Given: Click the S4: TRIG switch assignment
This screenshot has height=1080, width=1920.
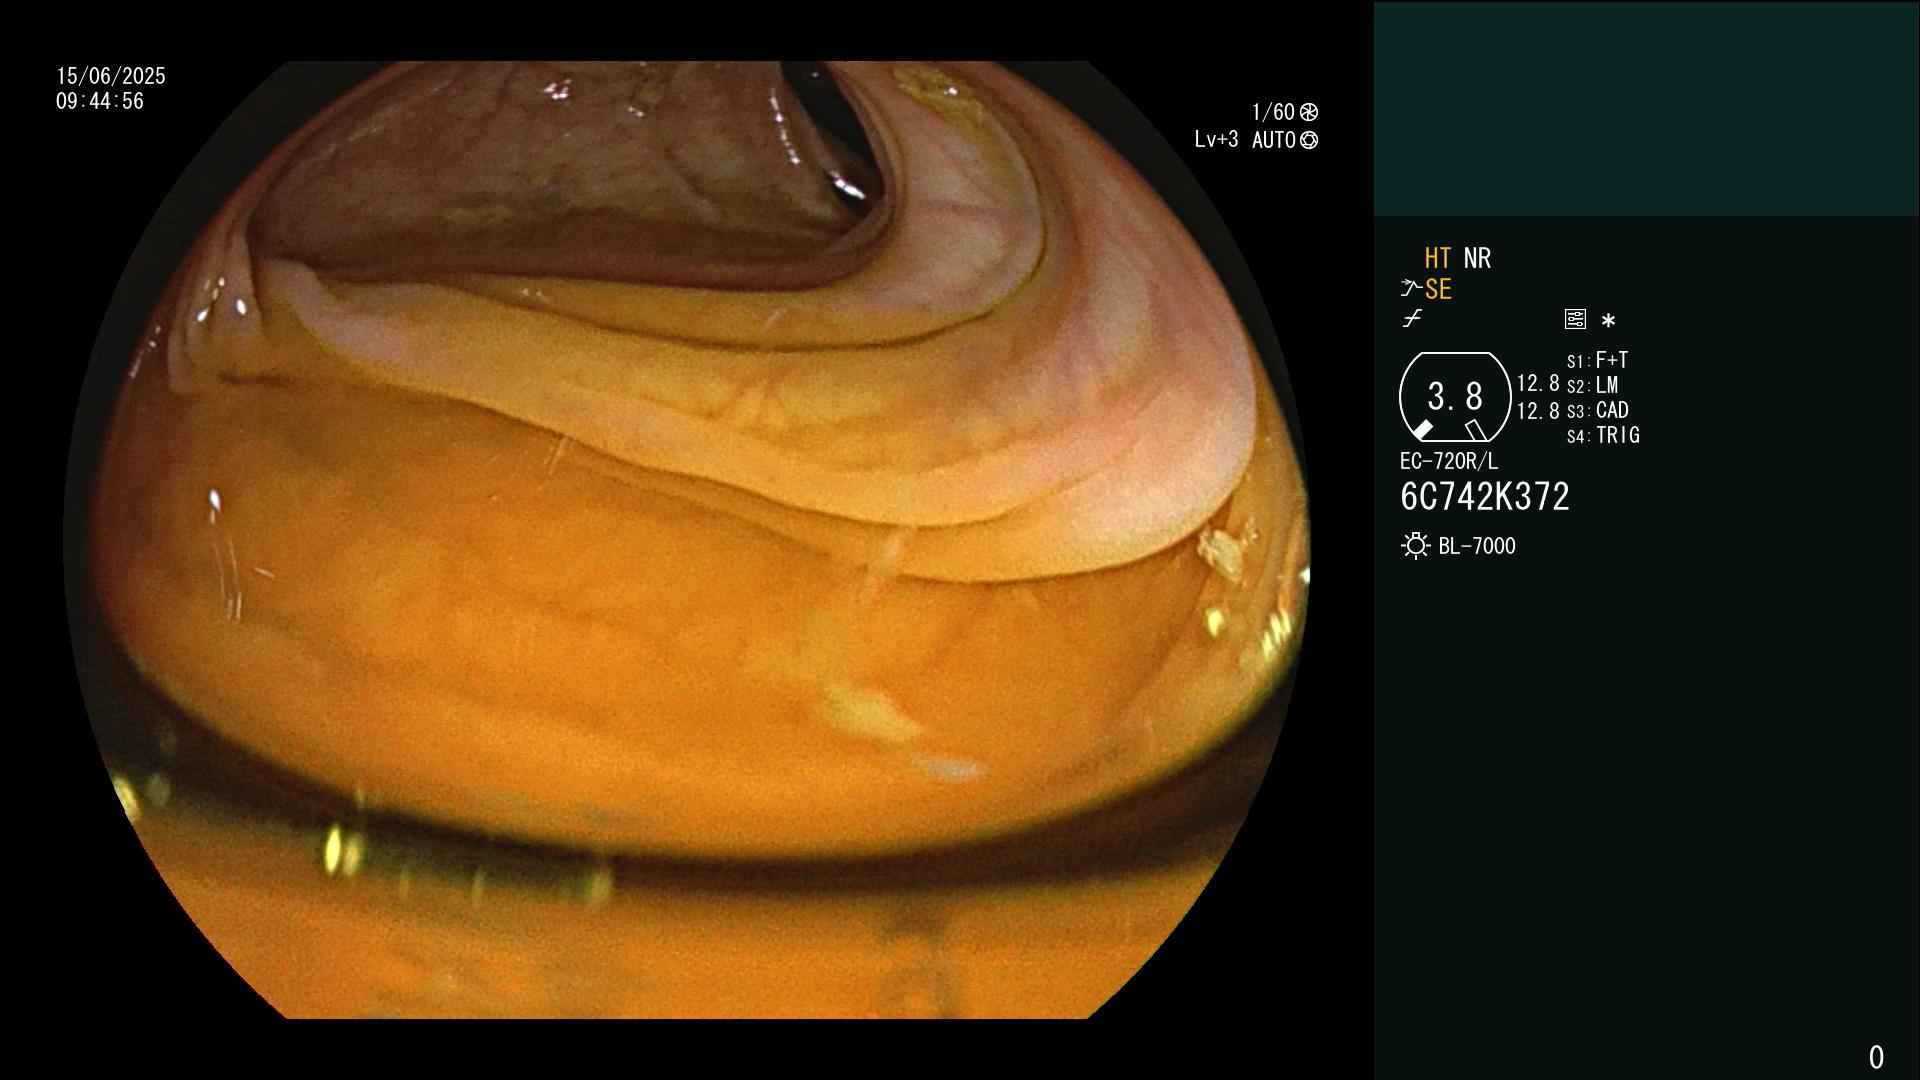Looking at the screenshot, I should [1604, 435].
